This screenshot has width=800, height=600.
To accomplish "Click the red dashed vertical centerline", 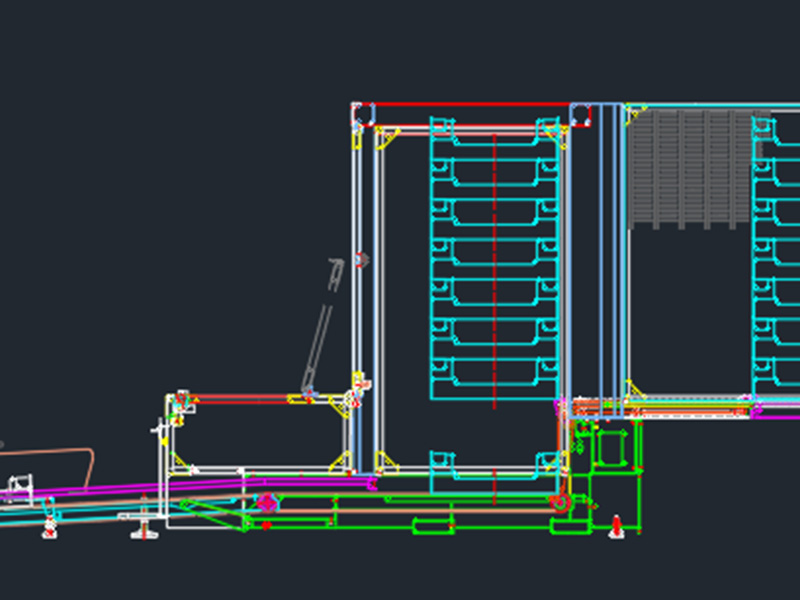I will [495, 300].
